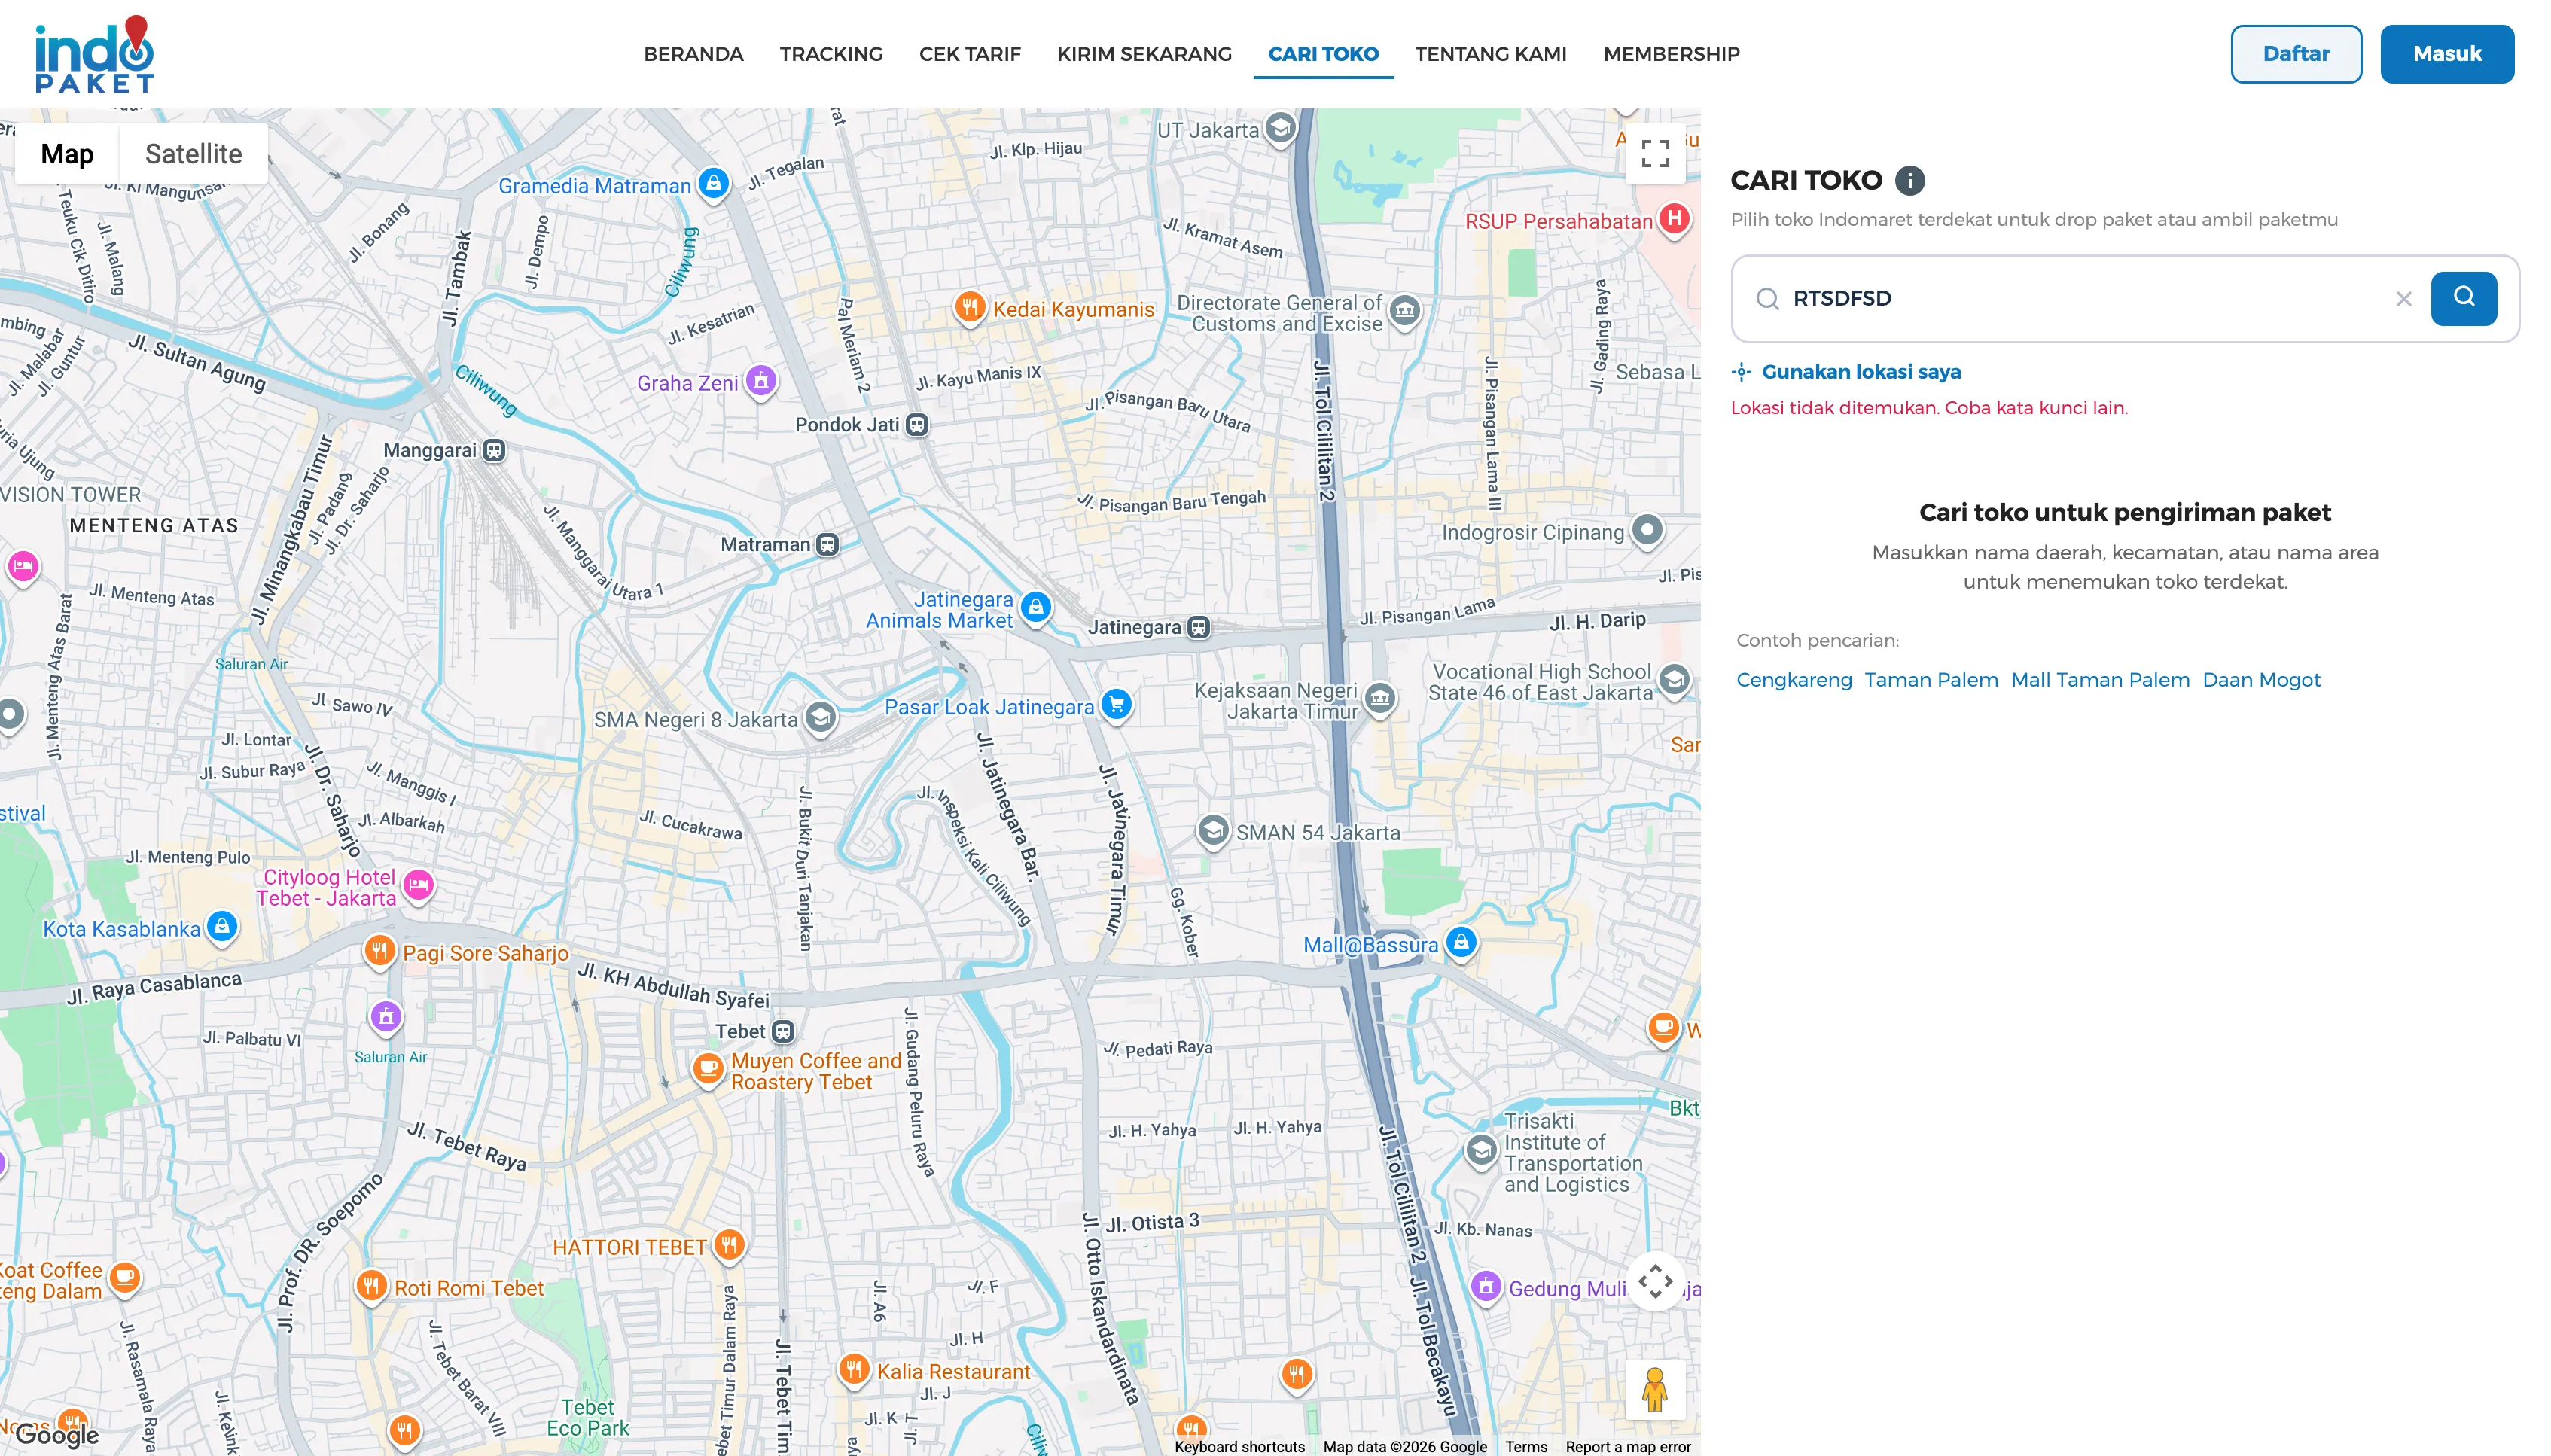Choose the Cengkareng example search

click(1793, 680)
